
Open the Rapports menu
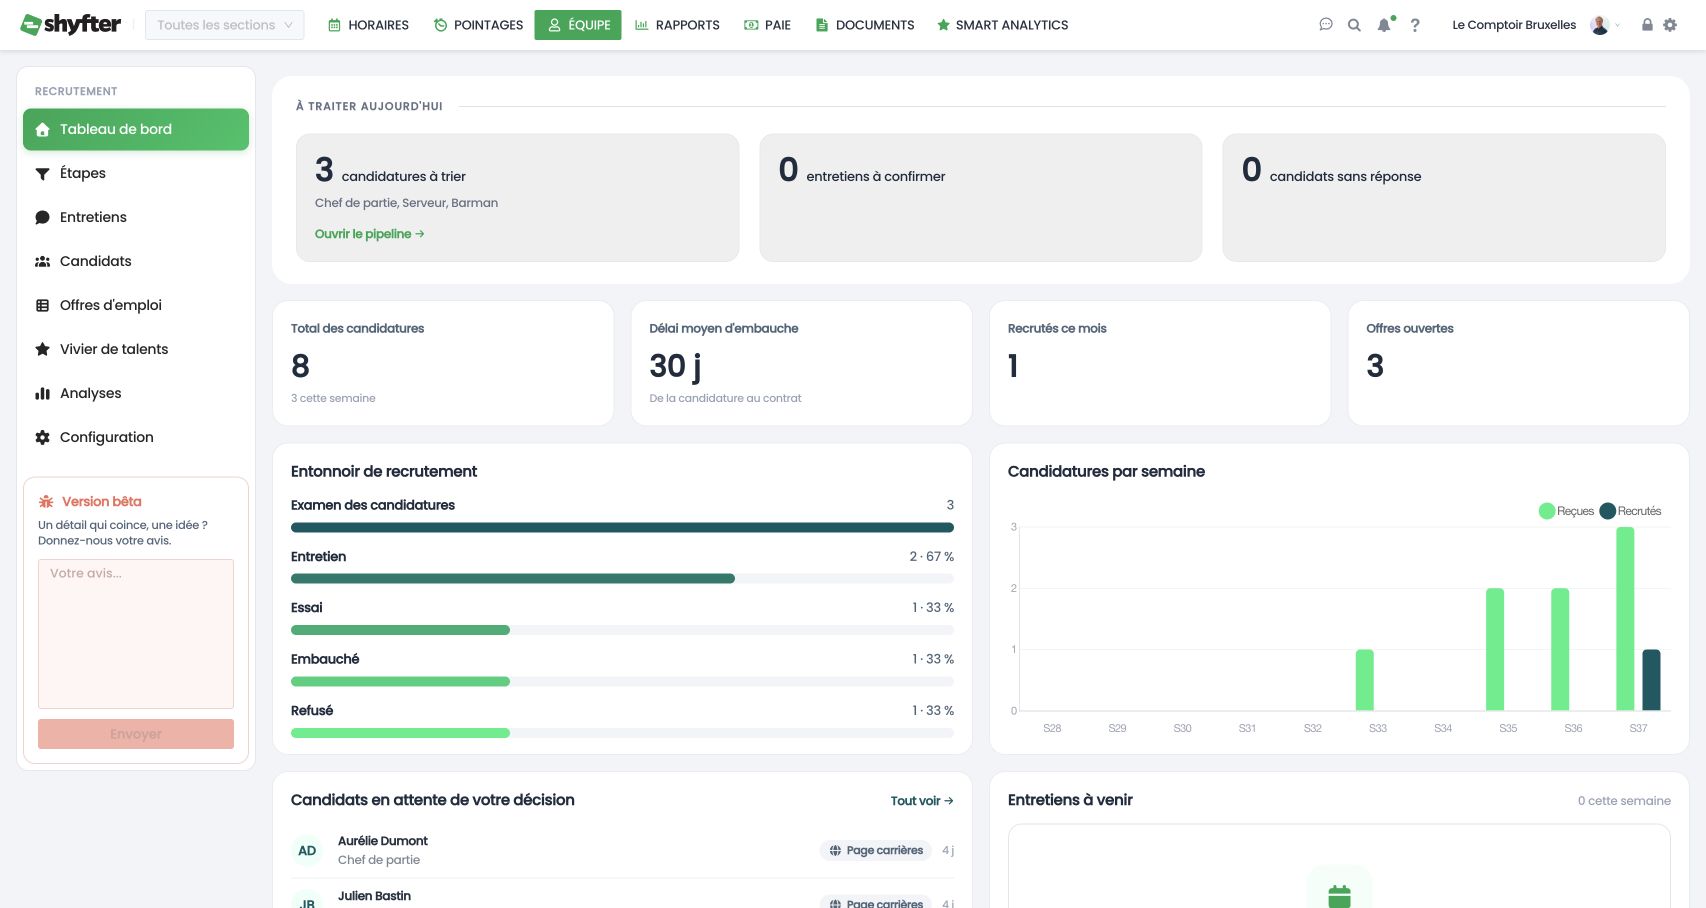pos(677,25)
